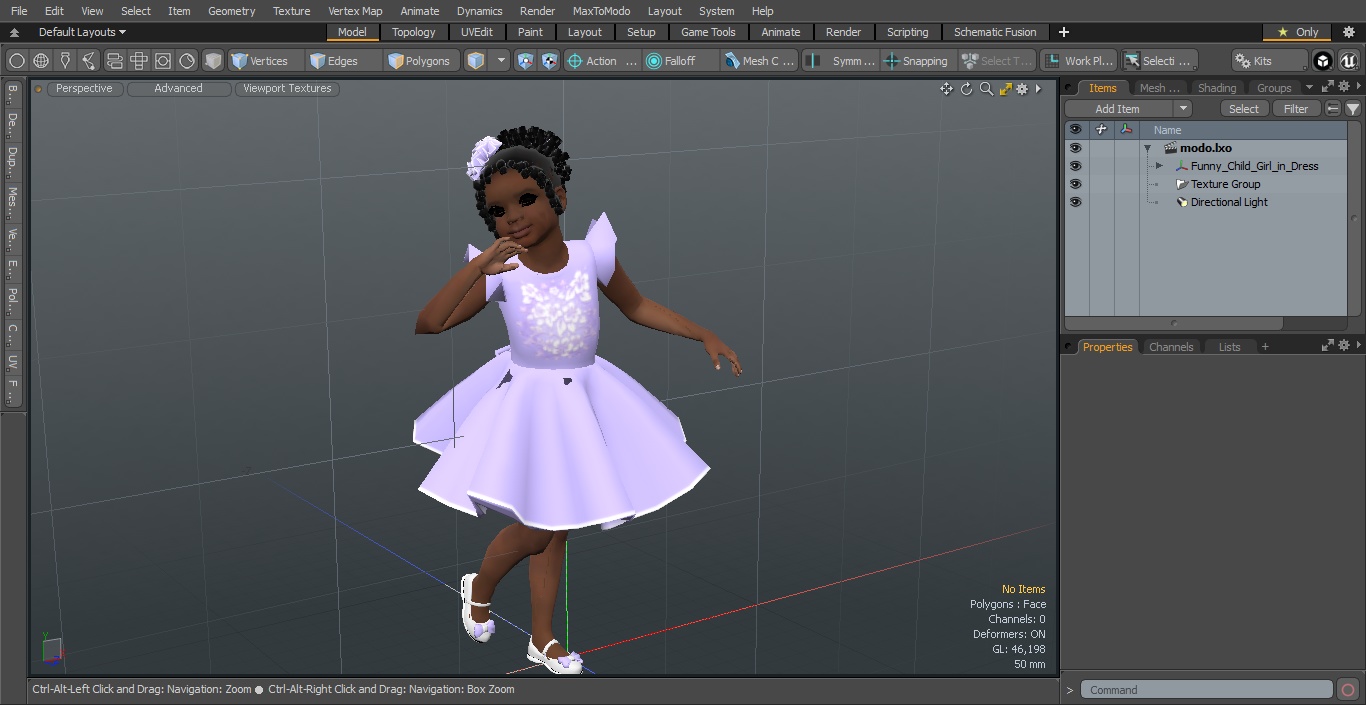1366x705 pixels.
Task: Open the Geometry menu
Action: [x=231, y=11]
